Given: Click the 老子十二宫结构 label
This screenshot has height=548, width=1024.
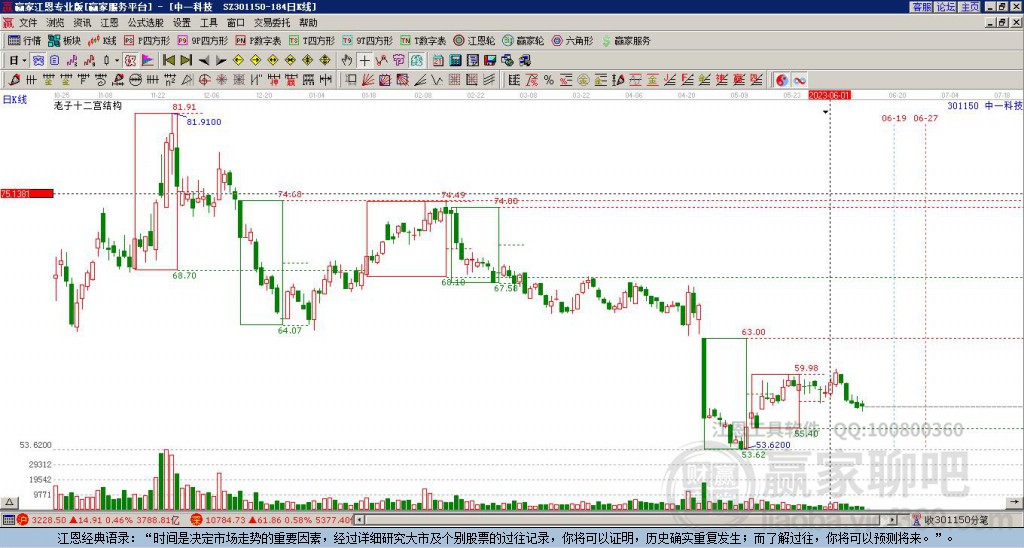Looking at the screenshot, I should pyautogui.click(x=88, y=105).
